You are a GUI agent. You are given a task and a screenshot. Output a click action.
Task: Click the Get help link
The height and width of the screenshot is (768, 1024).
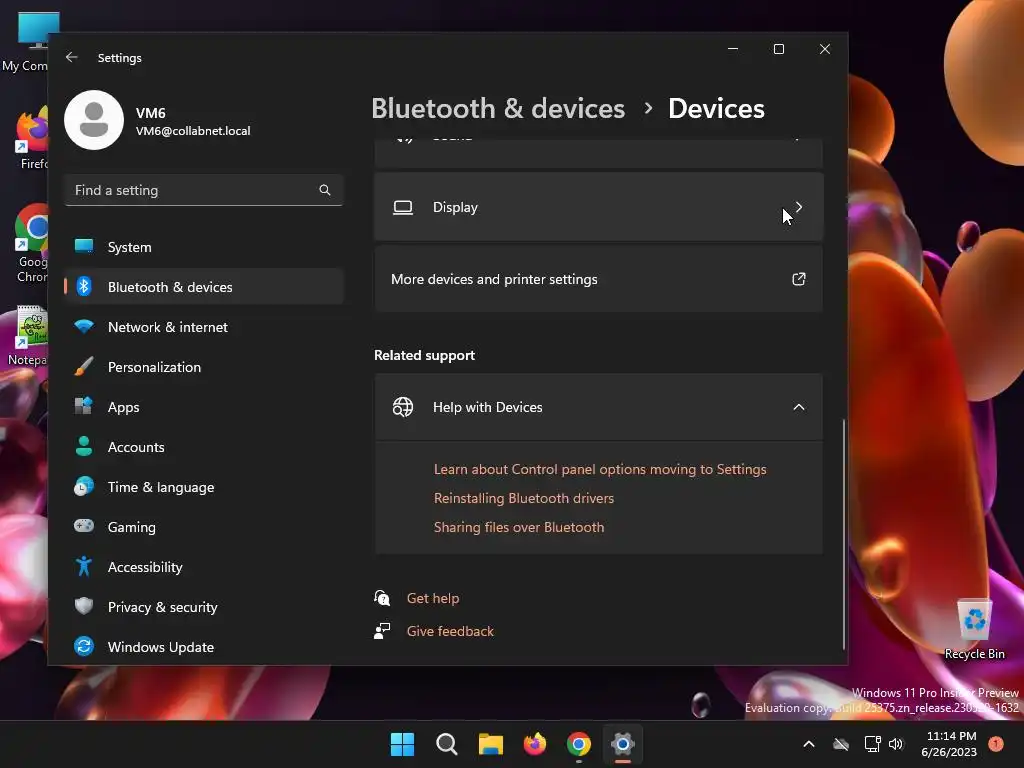(x=433, y=598)
